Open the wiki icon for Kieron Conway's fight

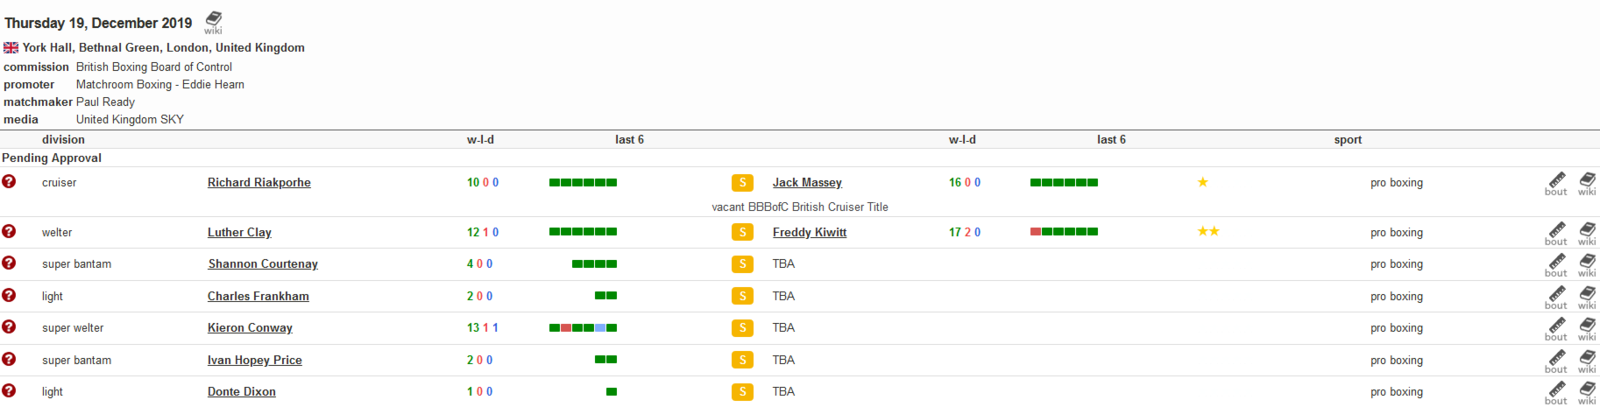[x=1587, y=329]
